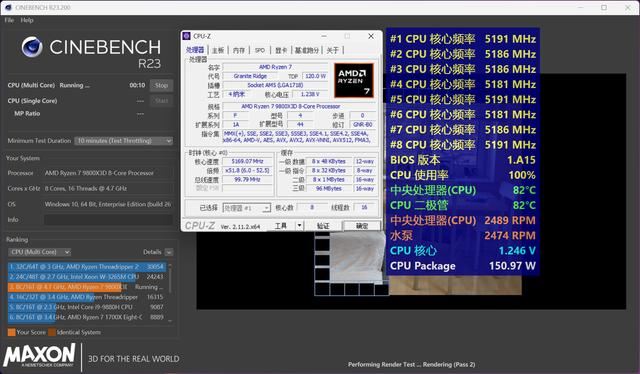
Task: Click the 确定 OK button in CPU-Z
Action: [362, 226]
